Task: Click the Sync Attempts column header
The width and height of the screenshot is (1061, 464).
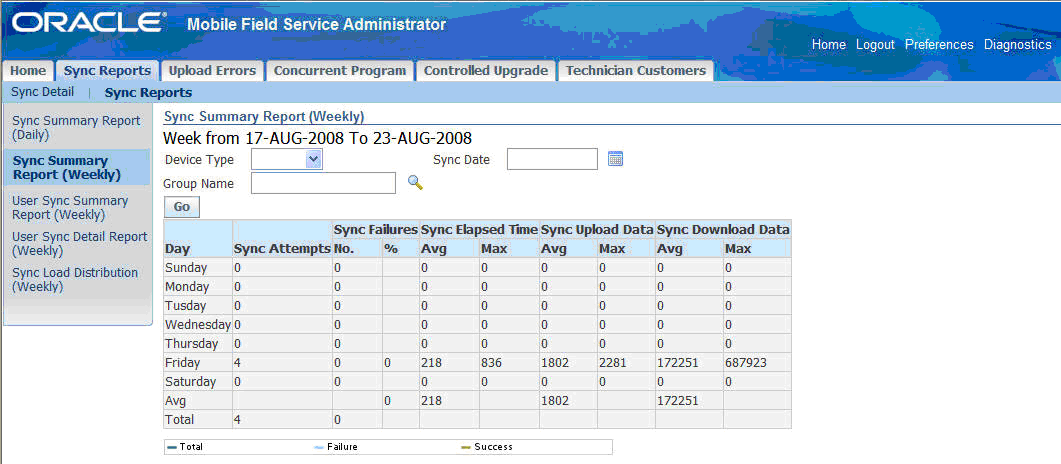Action: tap(282, 249)
